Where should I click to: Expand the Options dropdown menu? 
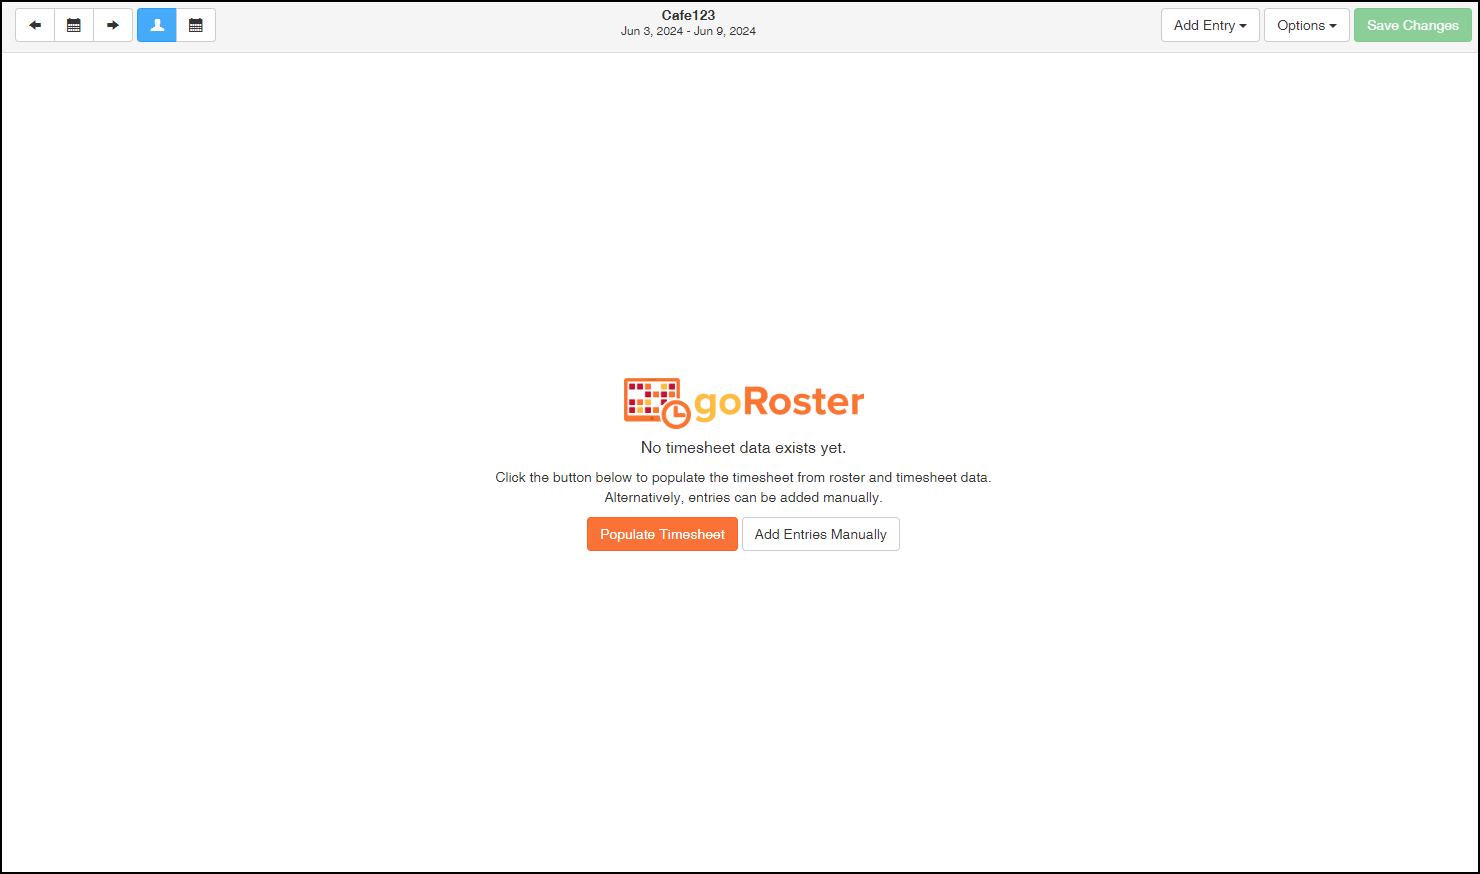point(1306,25)
